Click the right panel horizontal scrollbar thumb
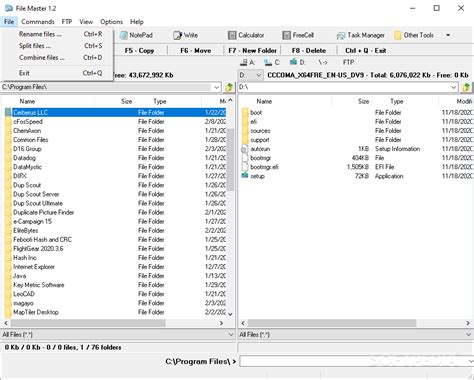The width and height of the screenshot is (474, 380). (x=332, y=323)
